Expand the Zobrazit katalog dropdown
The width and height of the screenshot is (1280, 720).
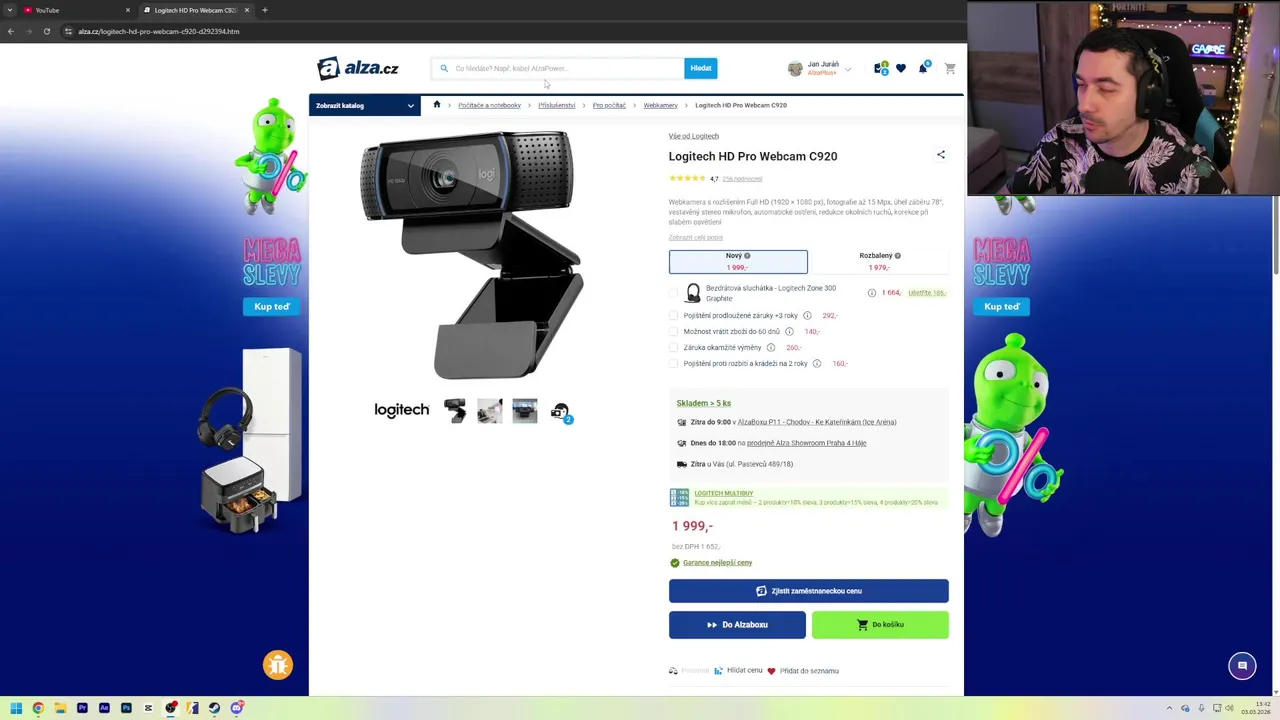pyautogui.click(x=365, y=105)
